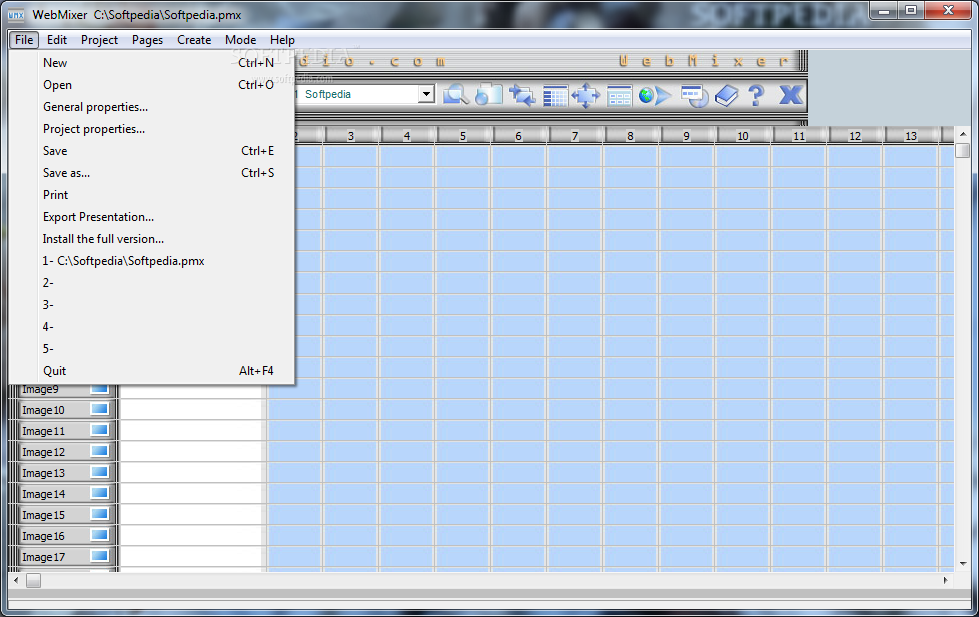Close the open File menu
Viewport: 979px width, 617px height.
(24, 40)
